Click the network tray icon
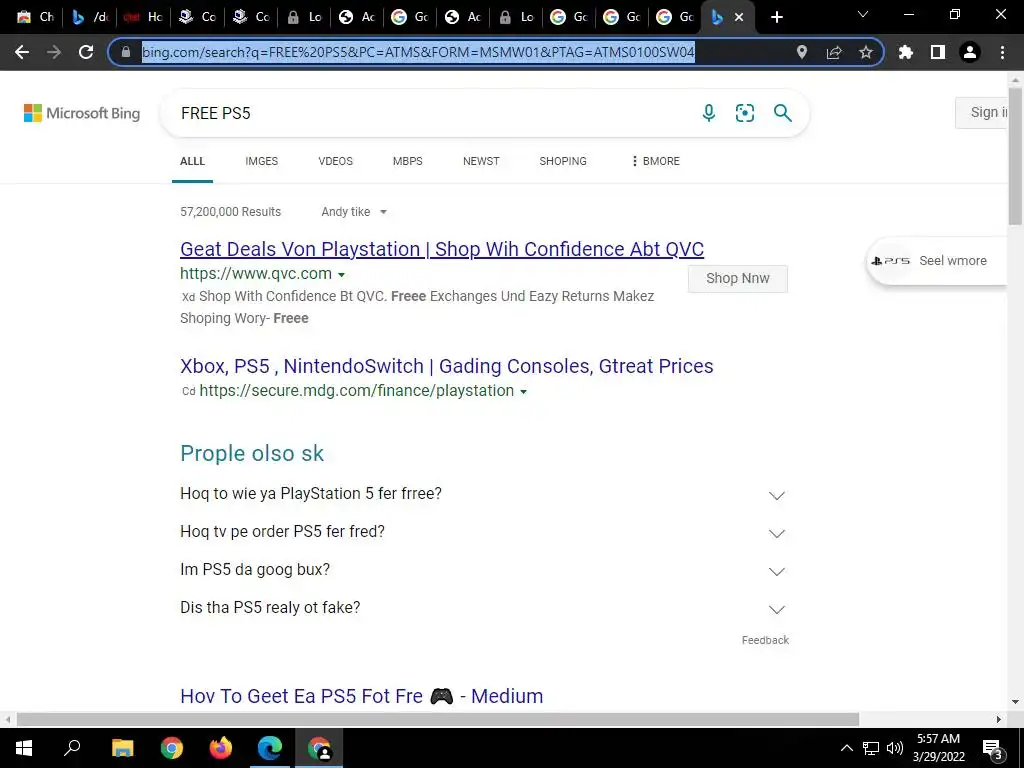This screenshot has width=1024, height=768. pyautogui.click(x=871, y=748)
